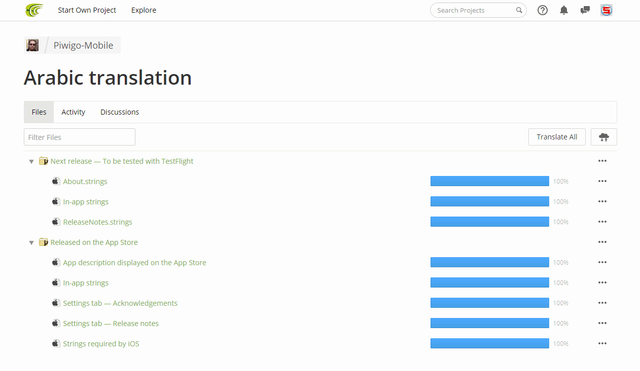
Task: Click Apple file icon beside About.strings
Action: 56,181
